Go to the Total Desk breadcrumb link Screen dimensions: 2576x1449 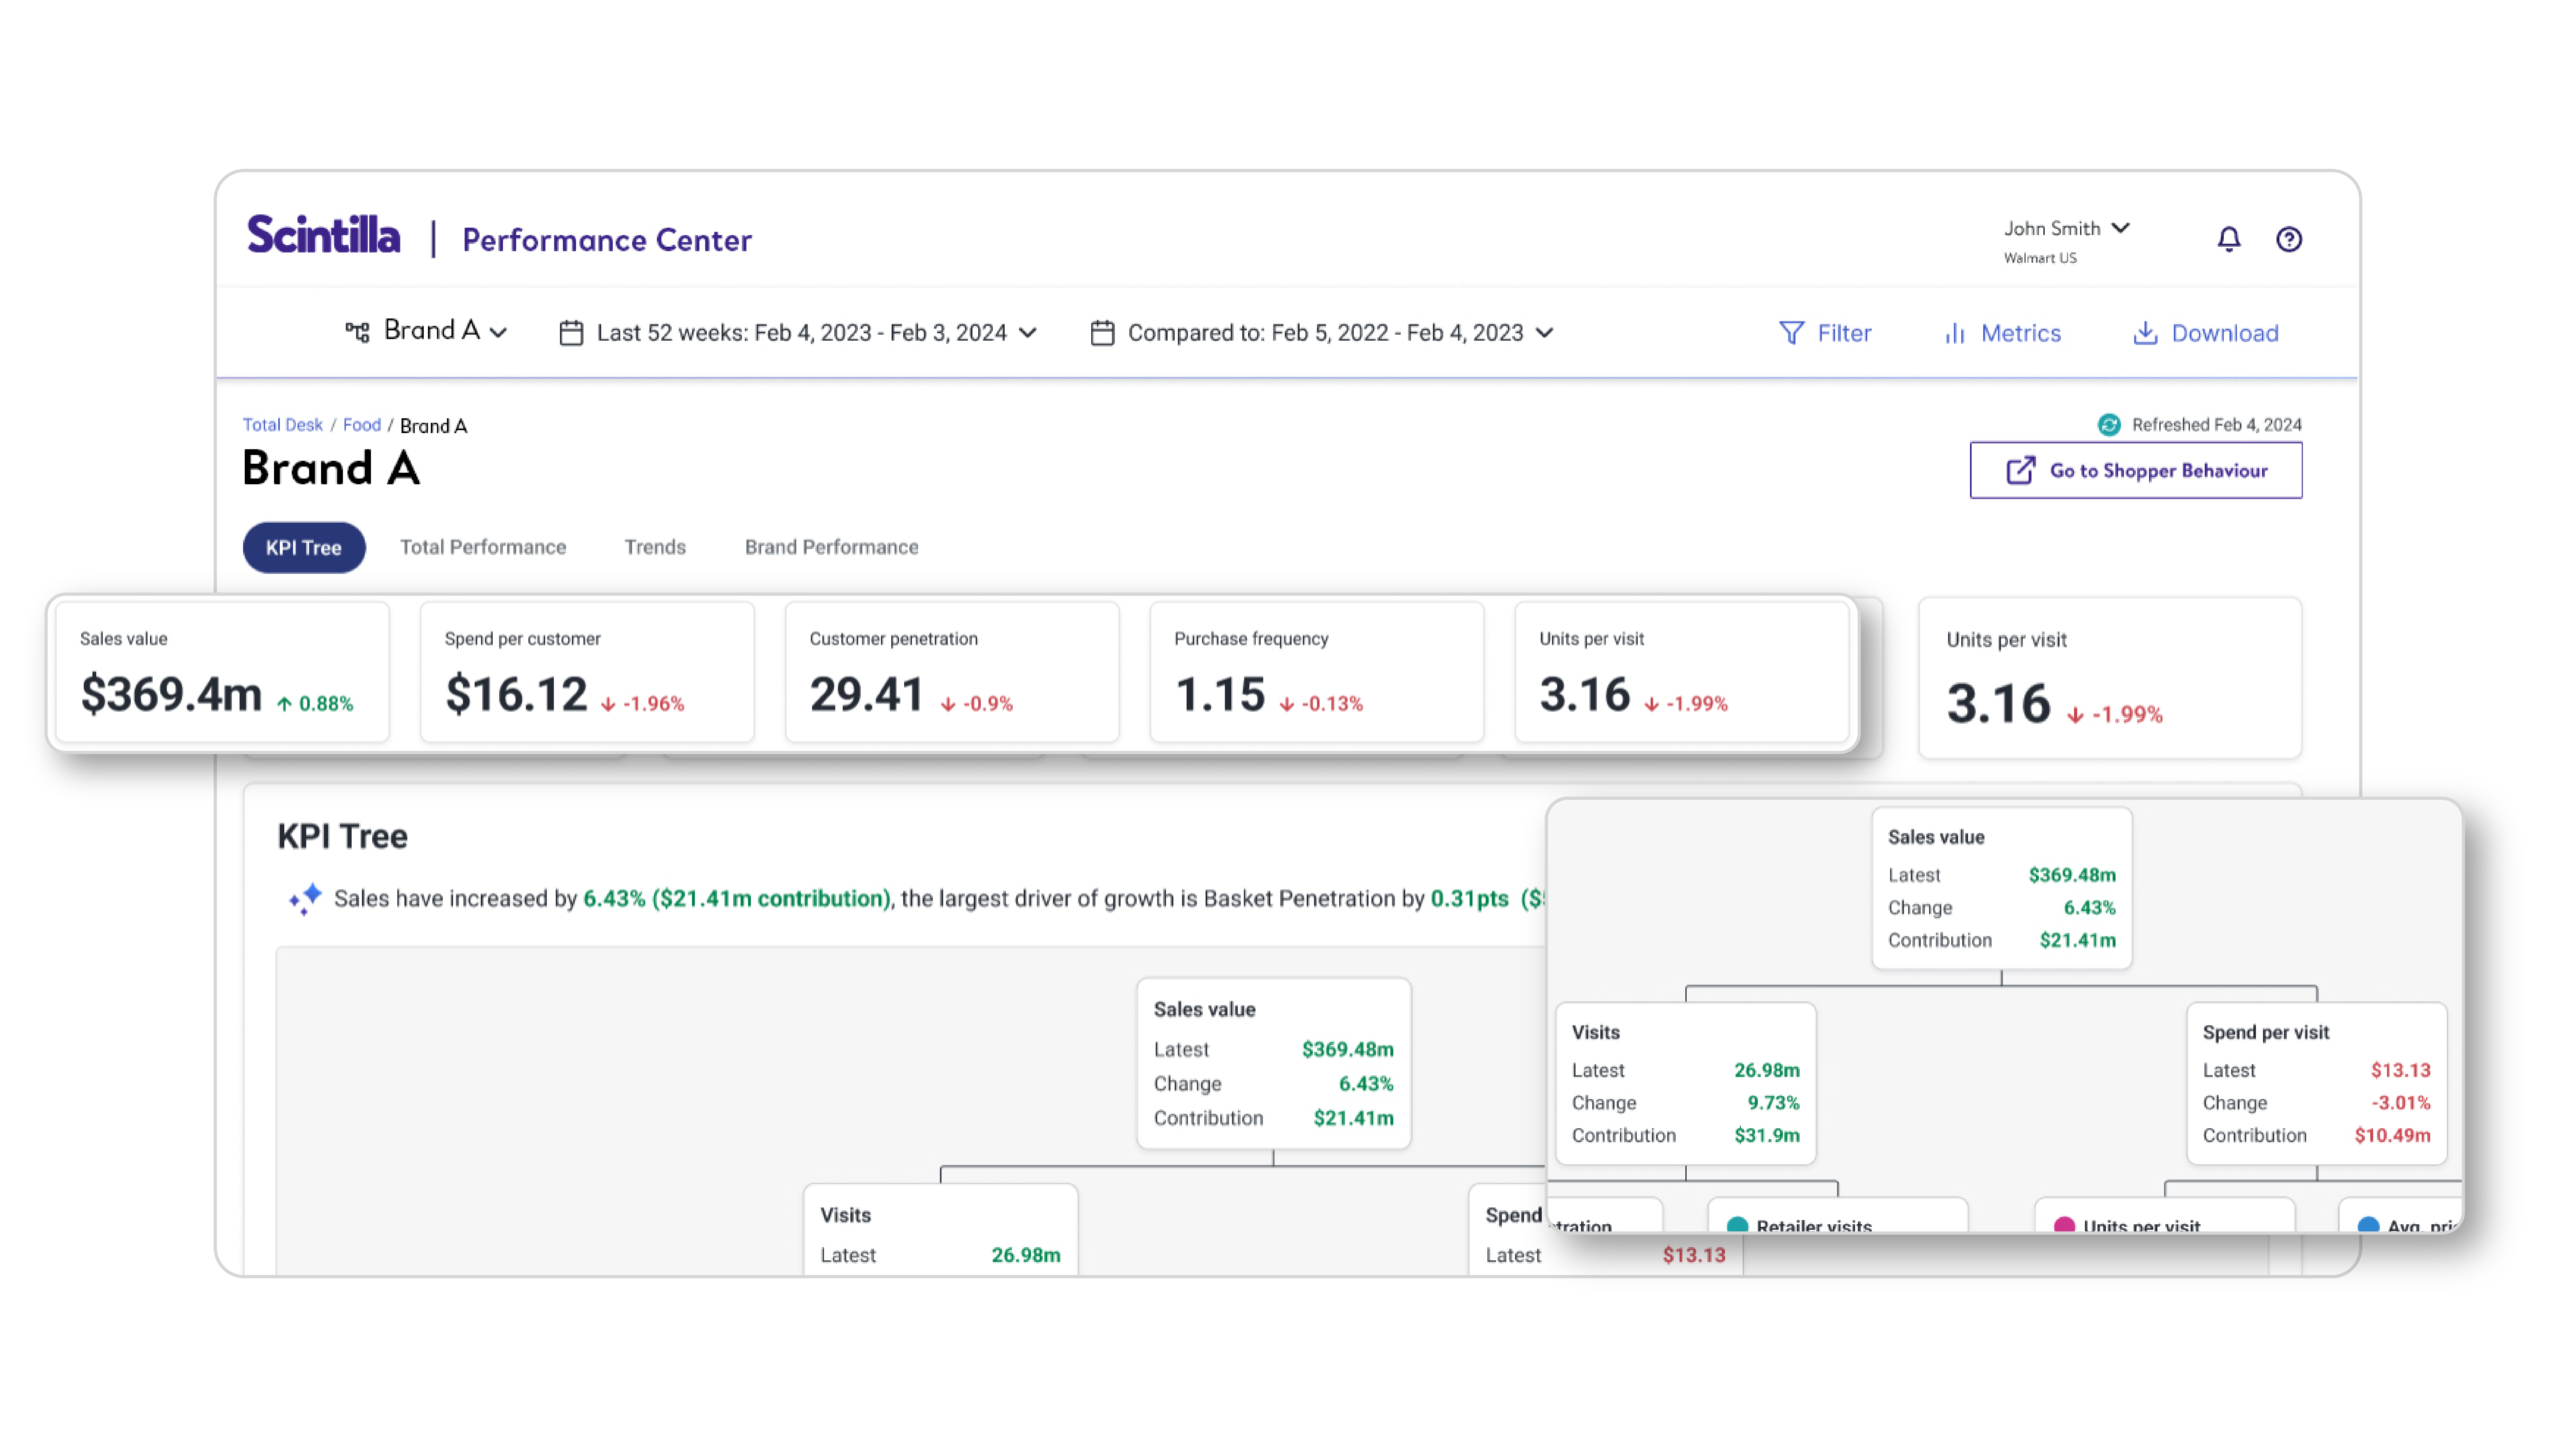click(283, 425)
